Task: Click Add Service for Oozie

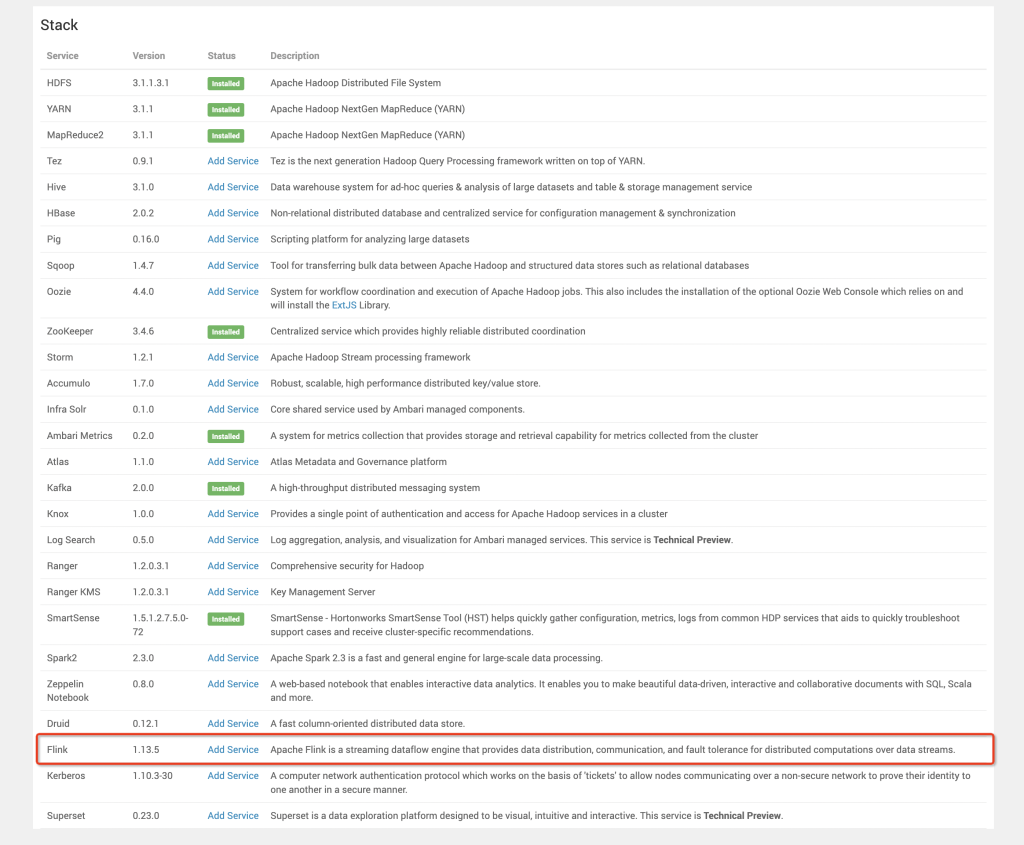Action: (233, 292)
